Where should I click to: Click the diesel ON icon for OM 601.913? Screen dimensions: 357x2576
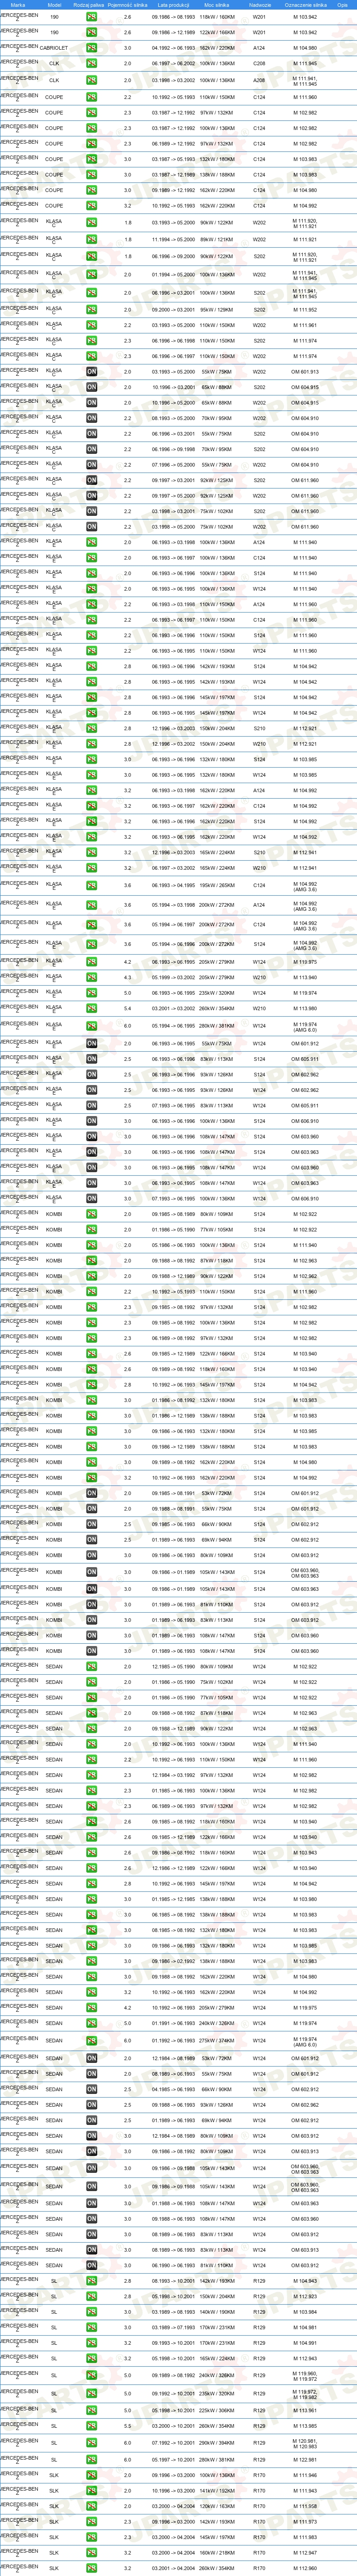[x=91, y=372]
